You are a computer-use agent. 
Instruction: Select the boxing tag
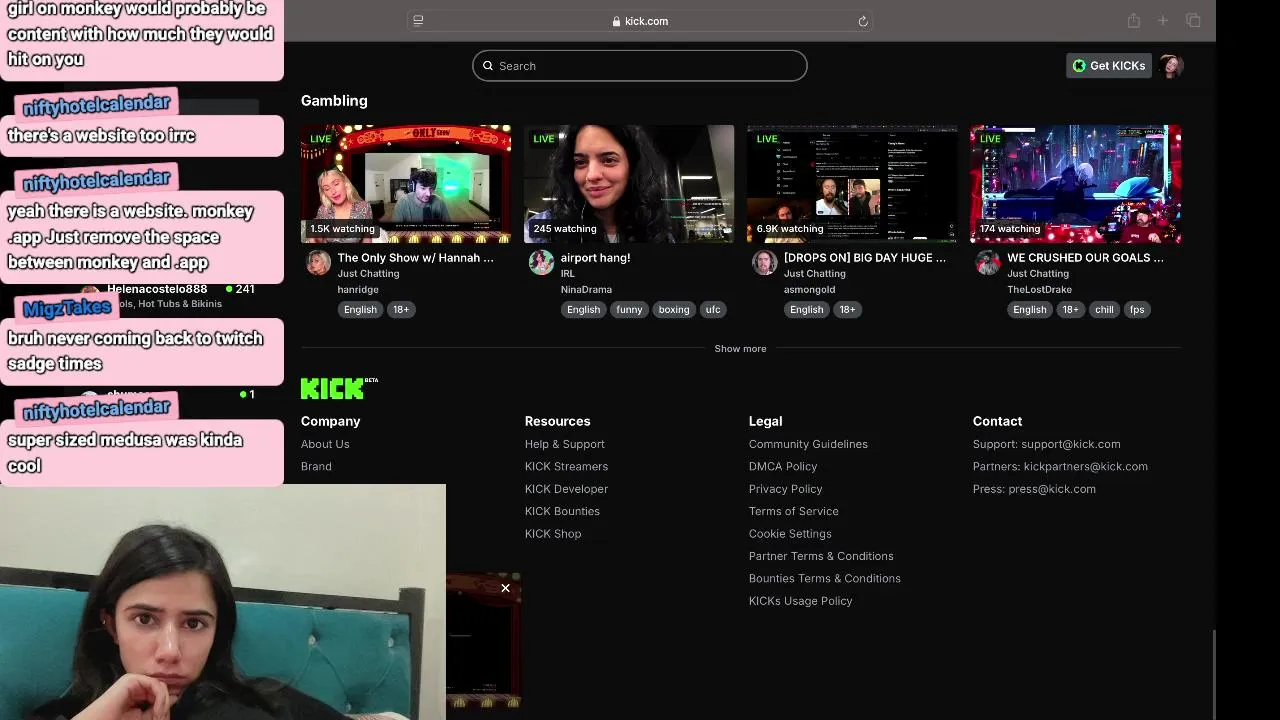coord(674,310)
